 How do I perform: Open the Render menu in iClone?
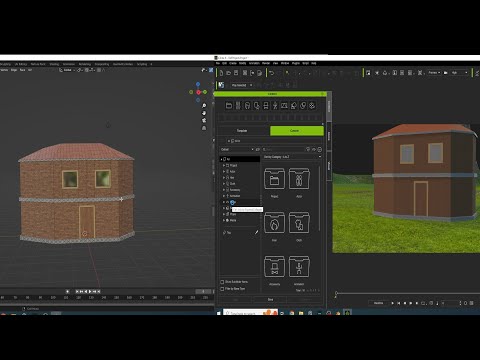(x=266, y=63)
